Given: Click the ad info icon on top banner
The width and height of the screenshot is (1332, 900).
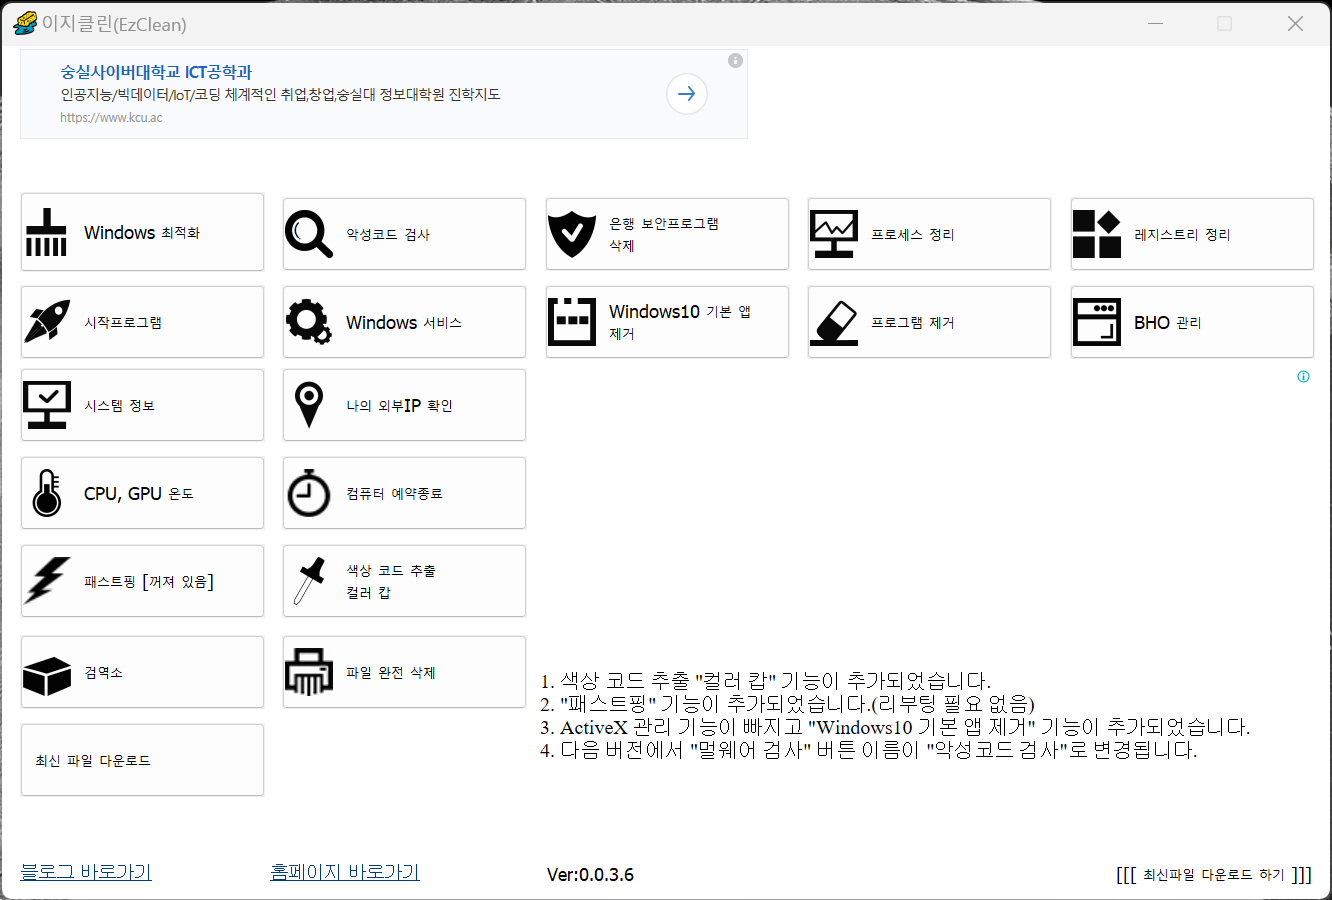Looking at the screenshot, I should pos(735,61).
